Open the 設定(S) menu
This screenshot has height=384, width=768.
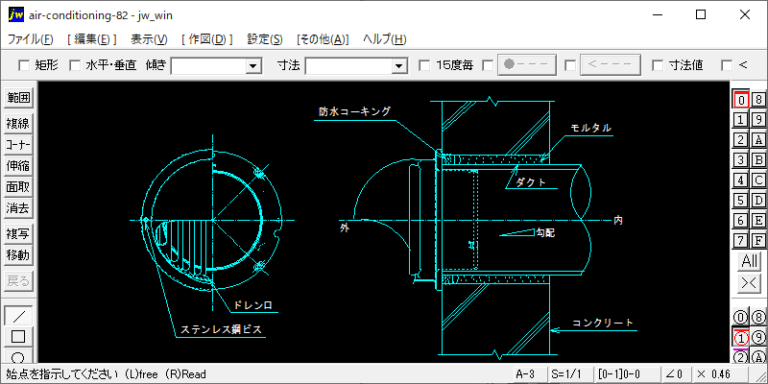(x=264, y=39)
